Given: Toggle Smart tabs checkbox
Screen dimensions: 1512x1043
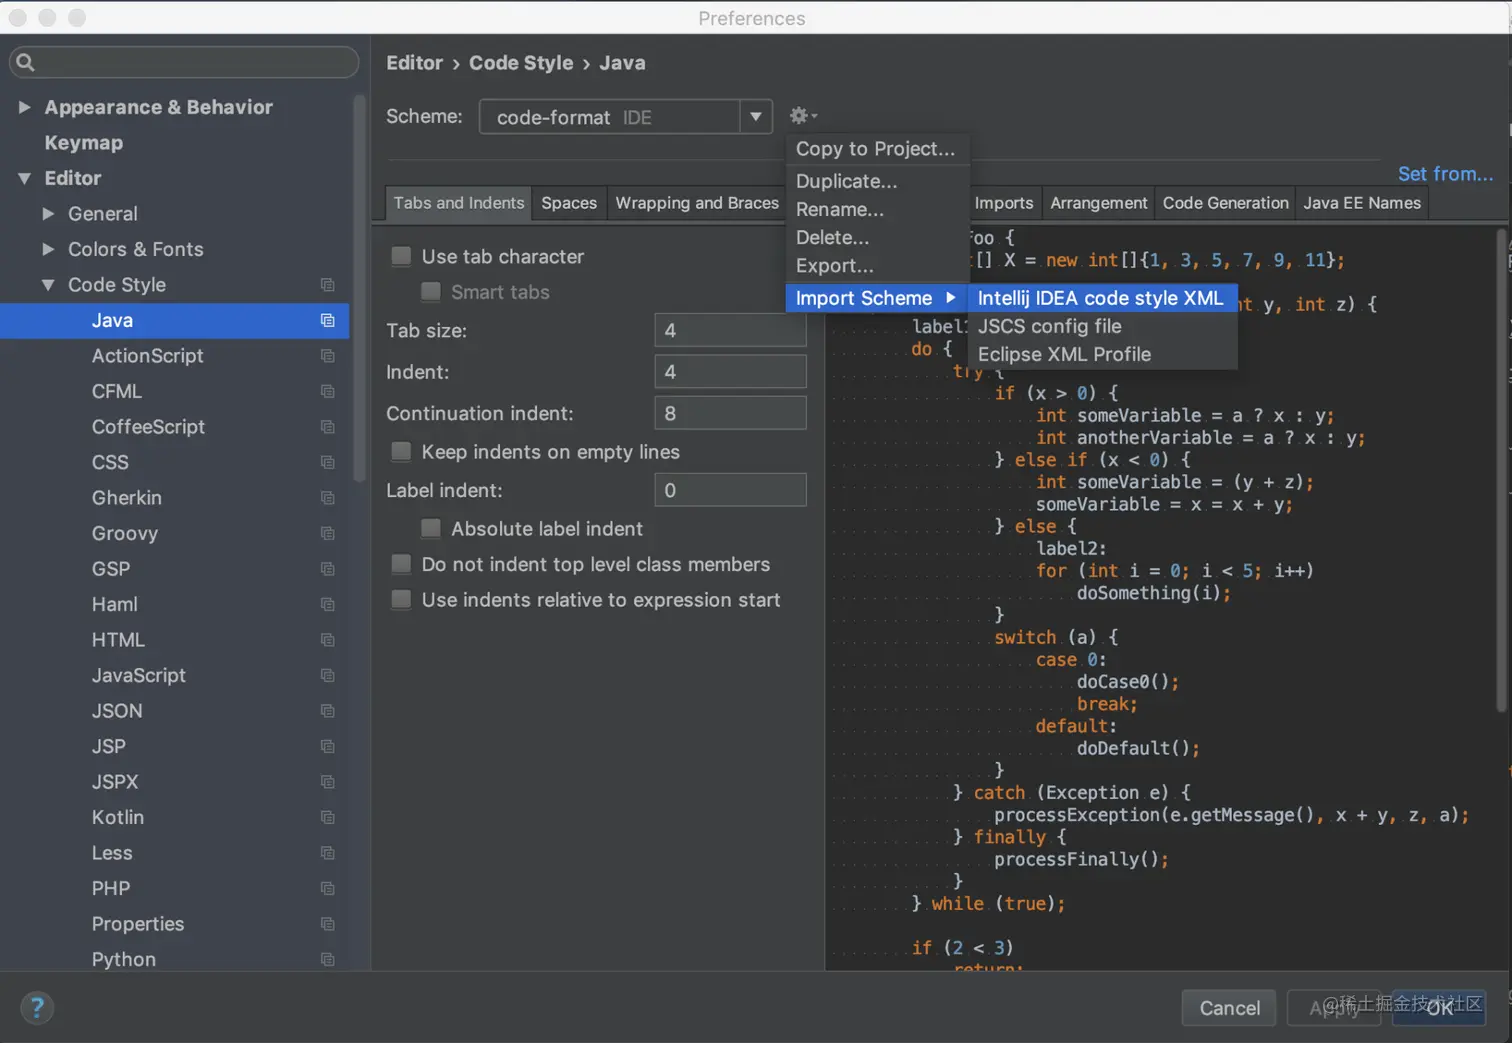Looking at the screenshot, I should (x=431, y=291).
